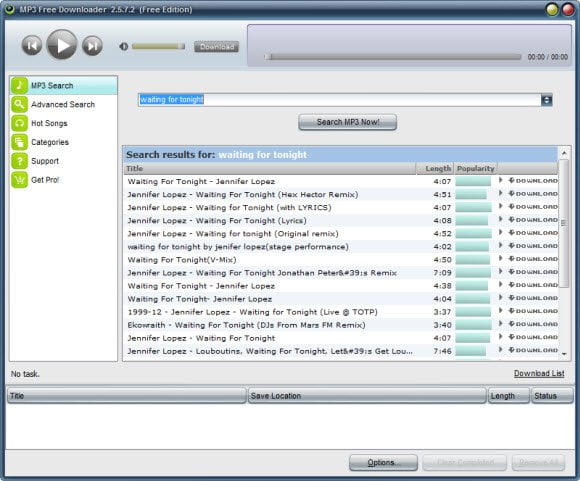The image size is (580, 481).
Task: Preview Live @ TOTP track
Action: 500,310
